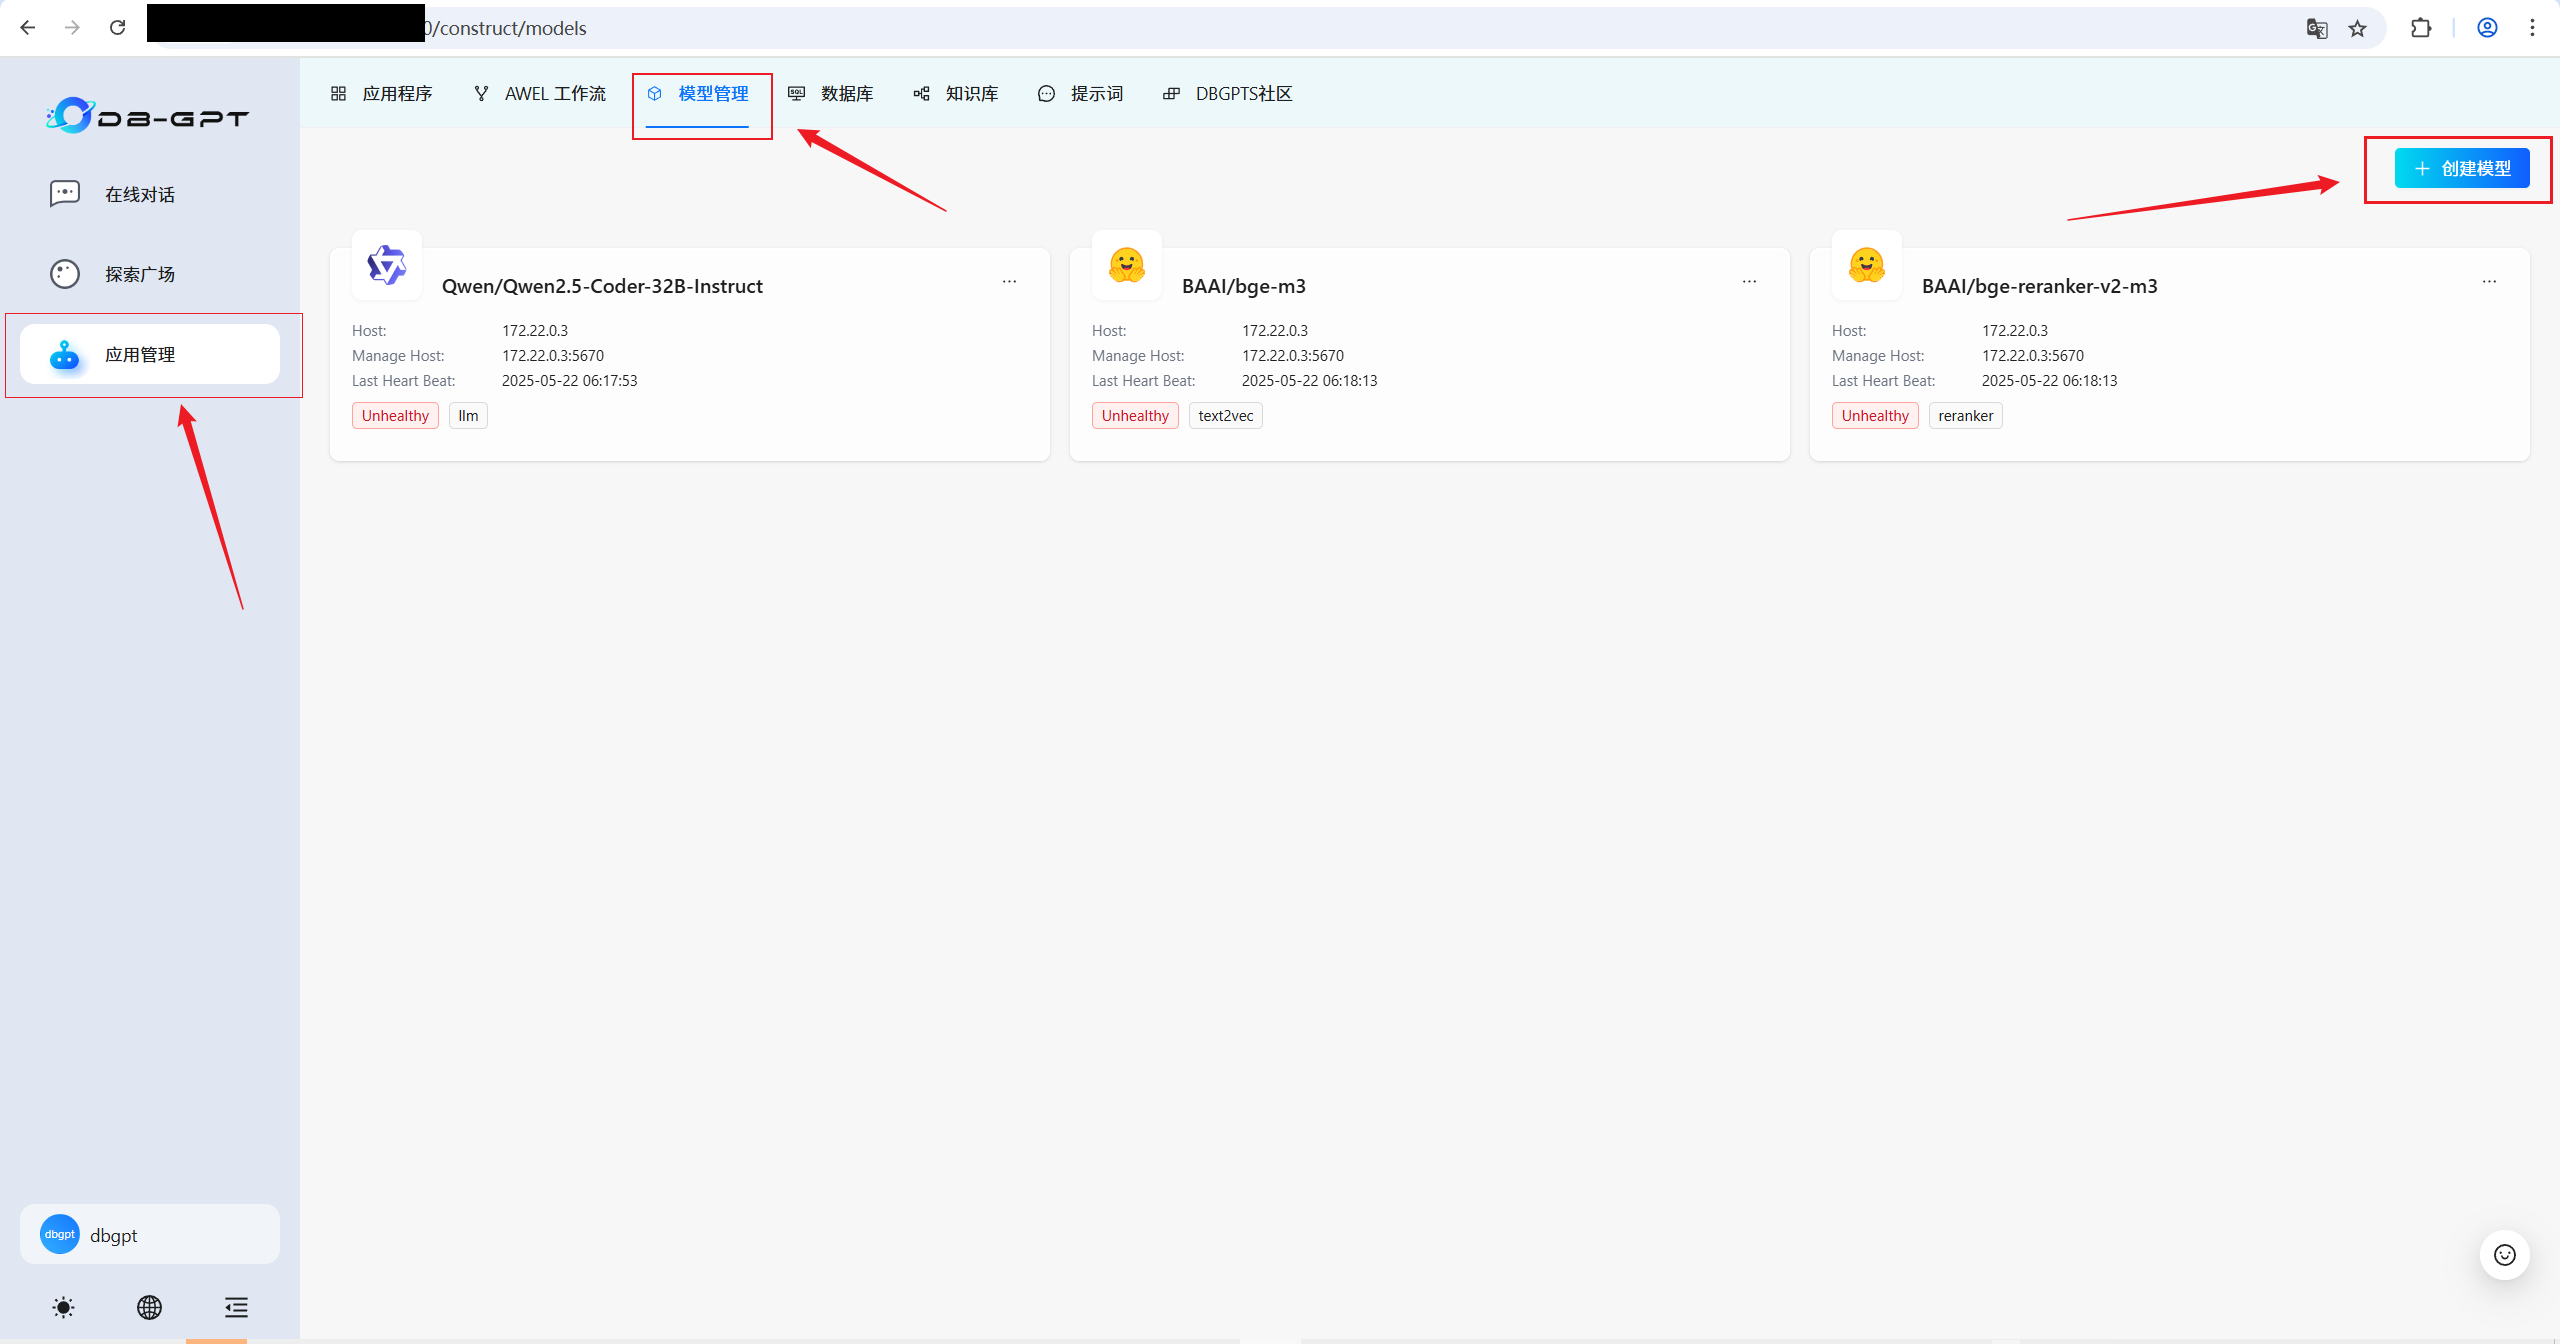This screenshot has width=2560, height=1344.
Task: Open the browser extensions puzzle icon
Action: (2421, 28)
